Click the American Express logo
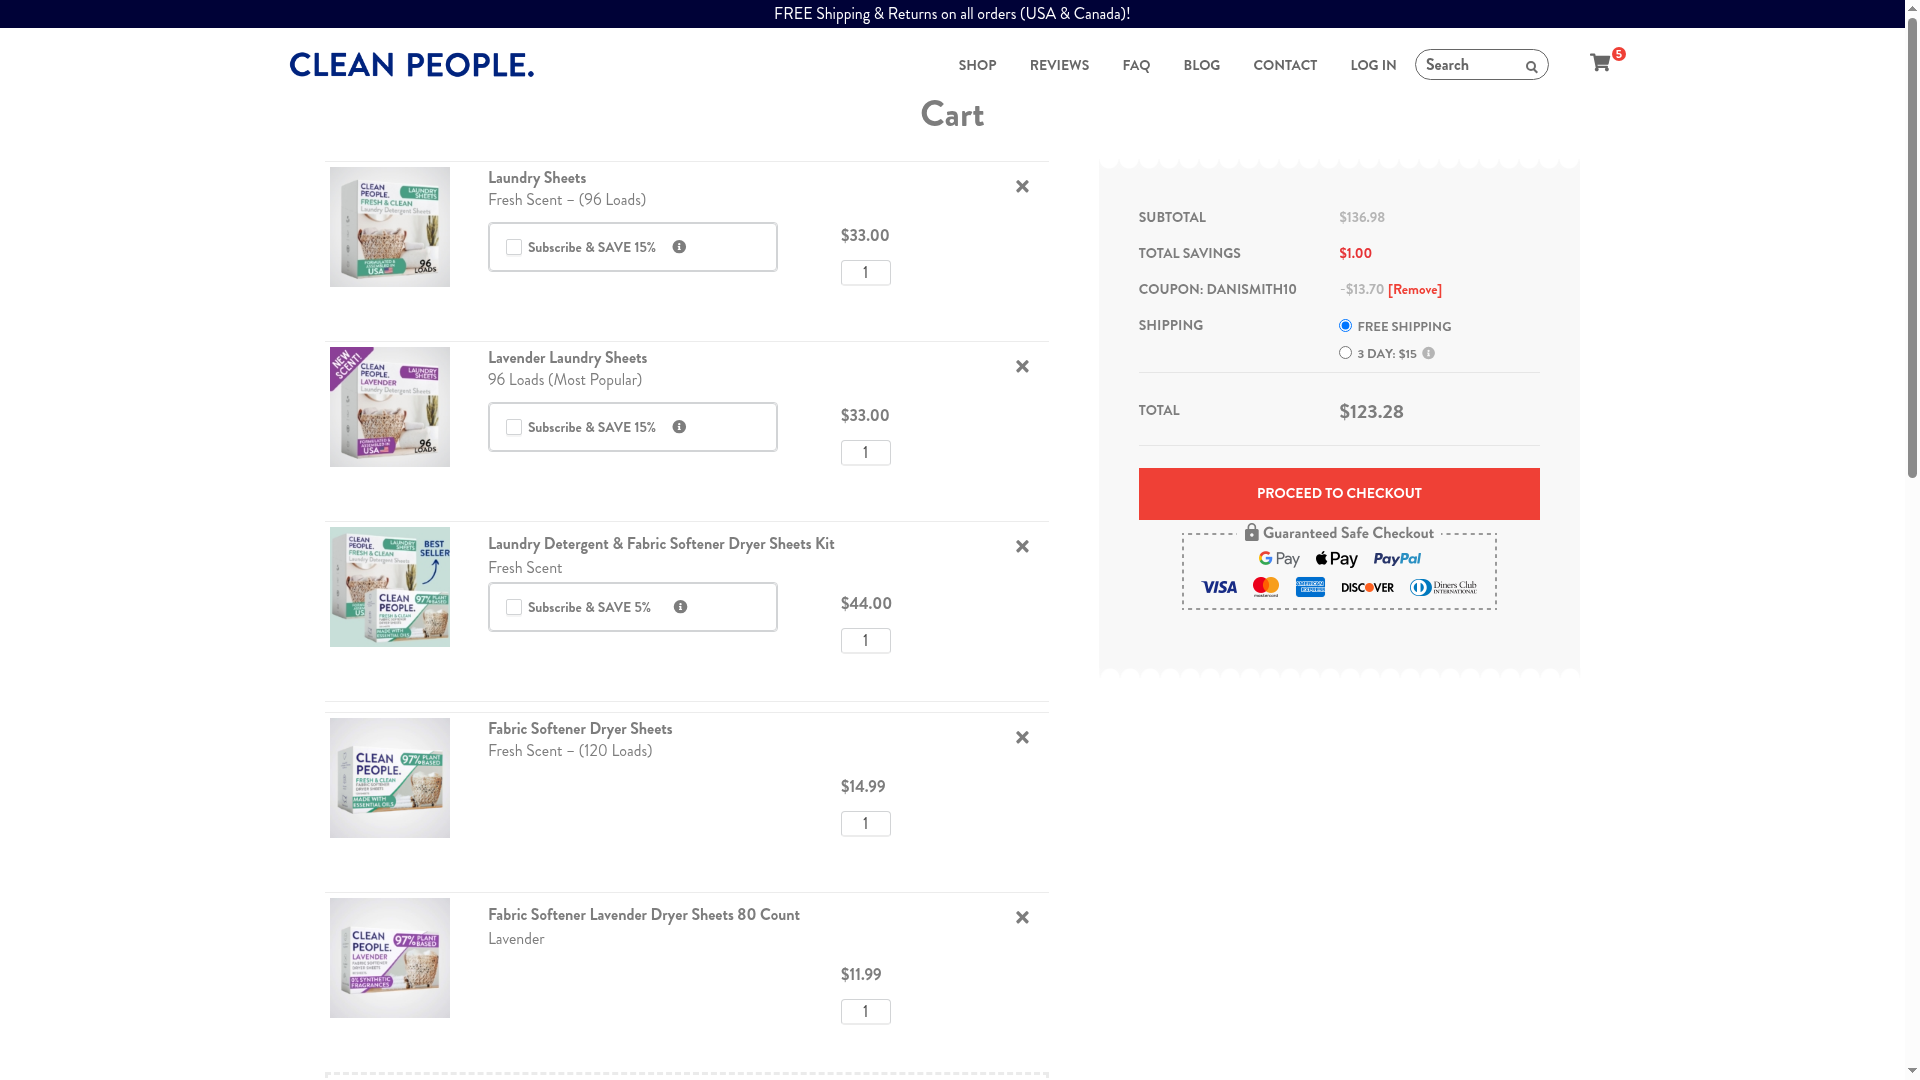This screenshot has height=1080, width=1920. [x=1310, y=587]
